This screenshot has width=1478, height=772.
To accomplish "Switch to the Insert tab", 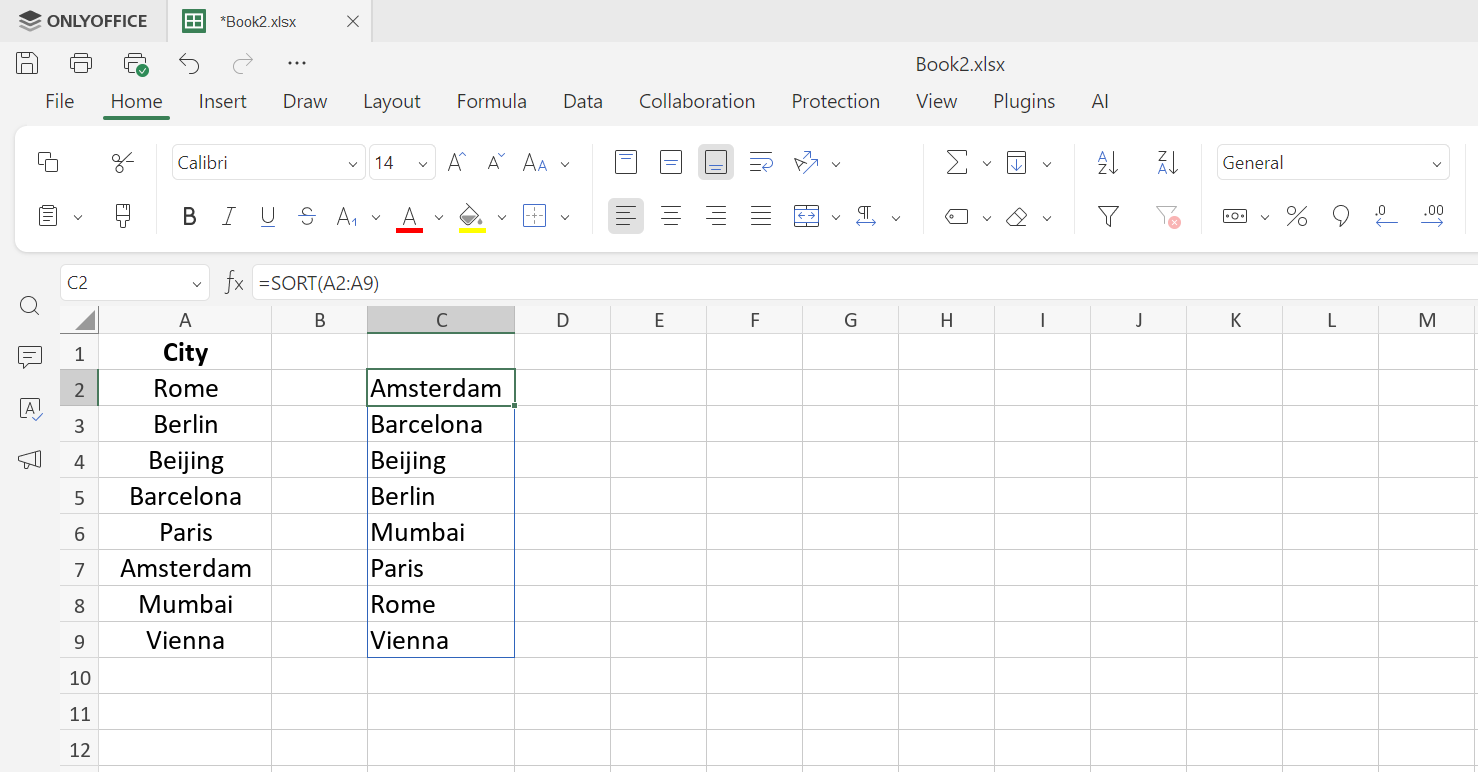I will pos(222,101).
